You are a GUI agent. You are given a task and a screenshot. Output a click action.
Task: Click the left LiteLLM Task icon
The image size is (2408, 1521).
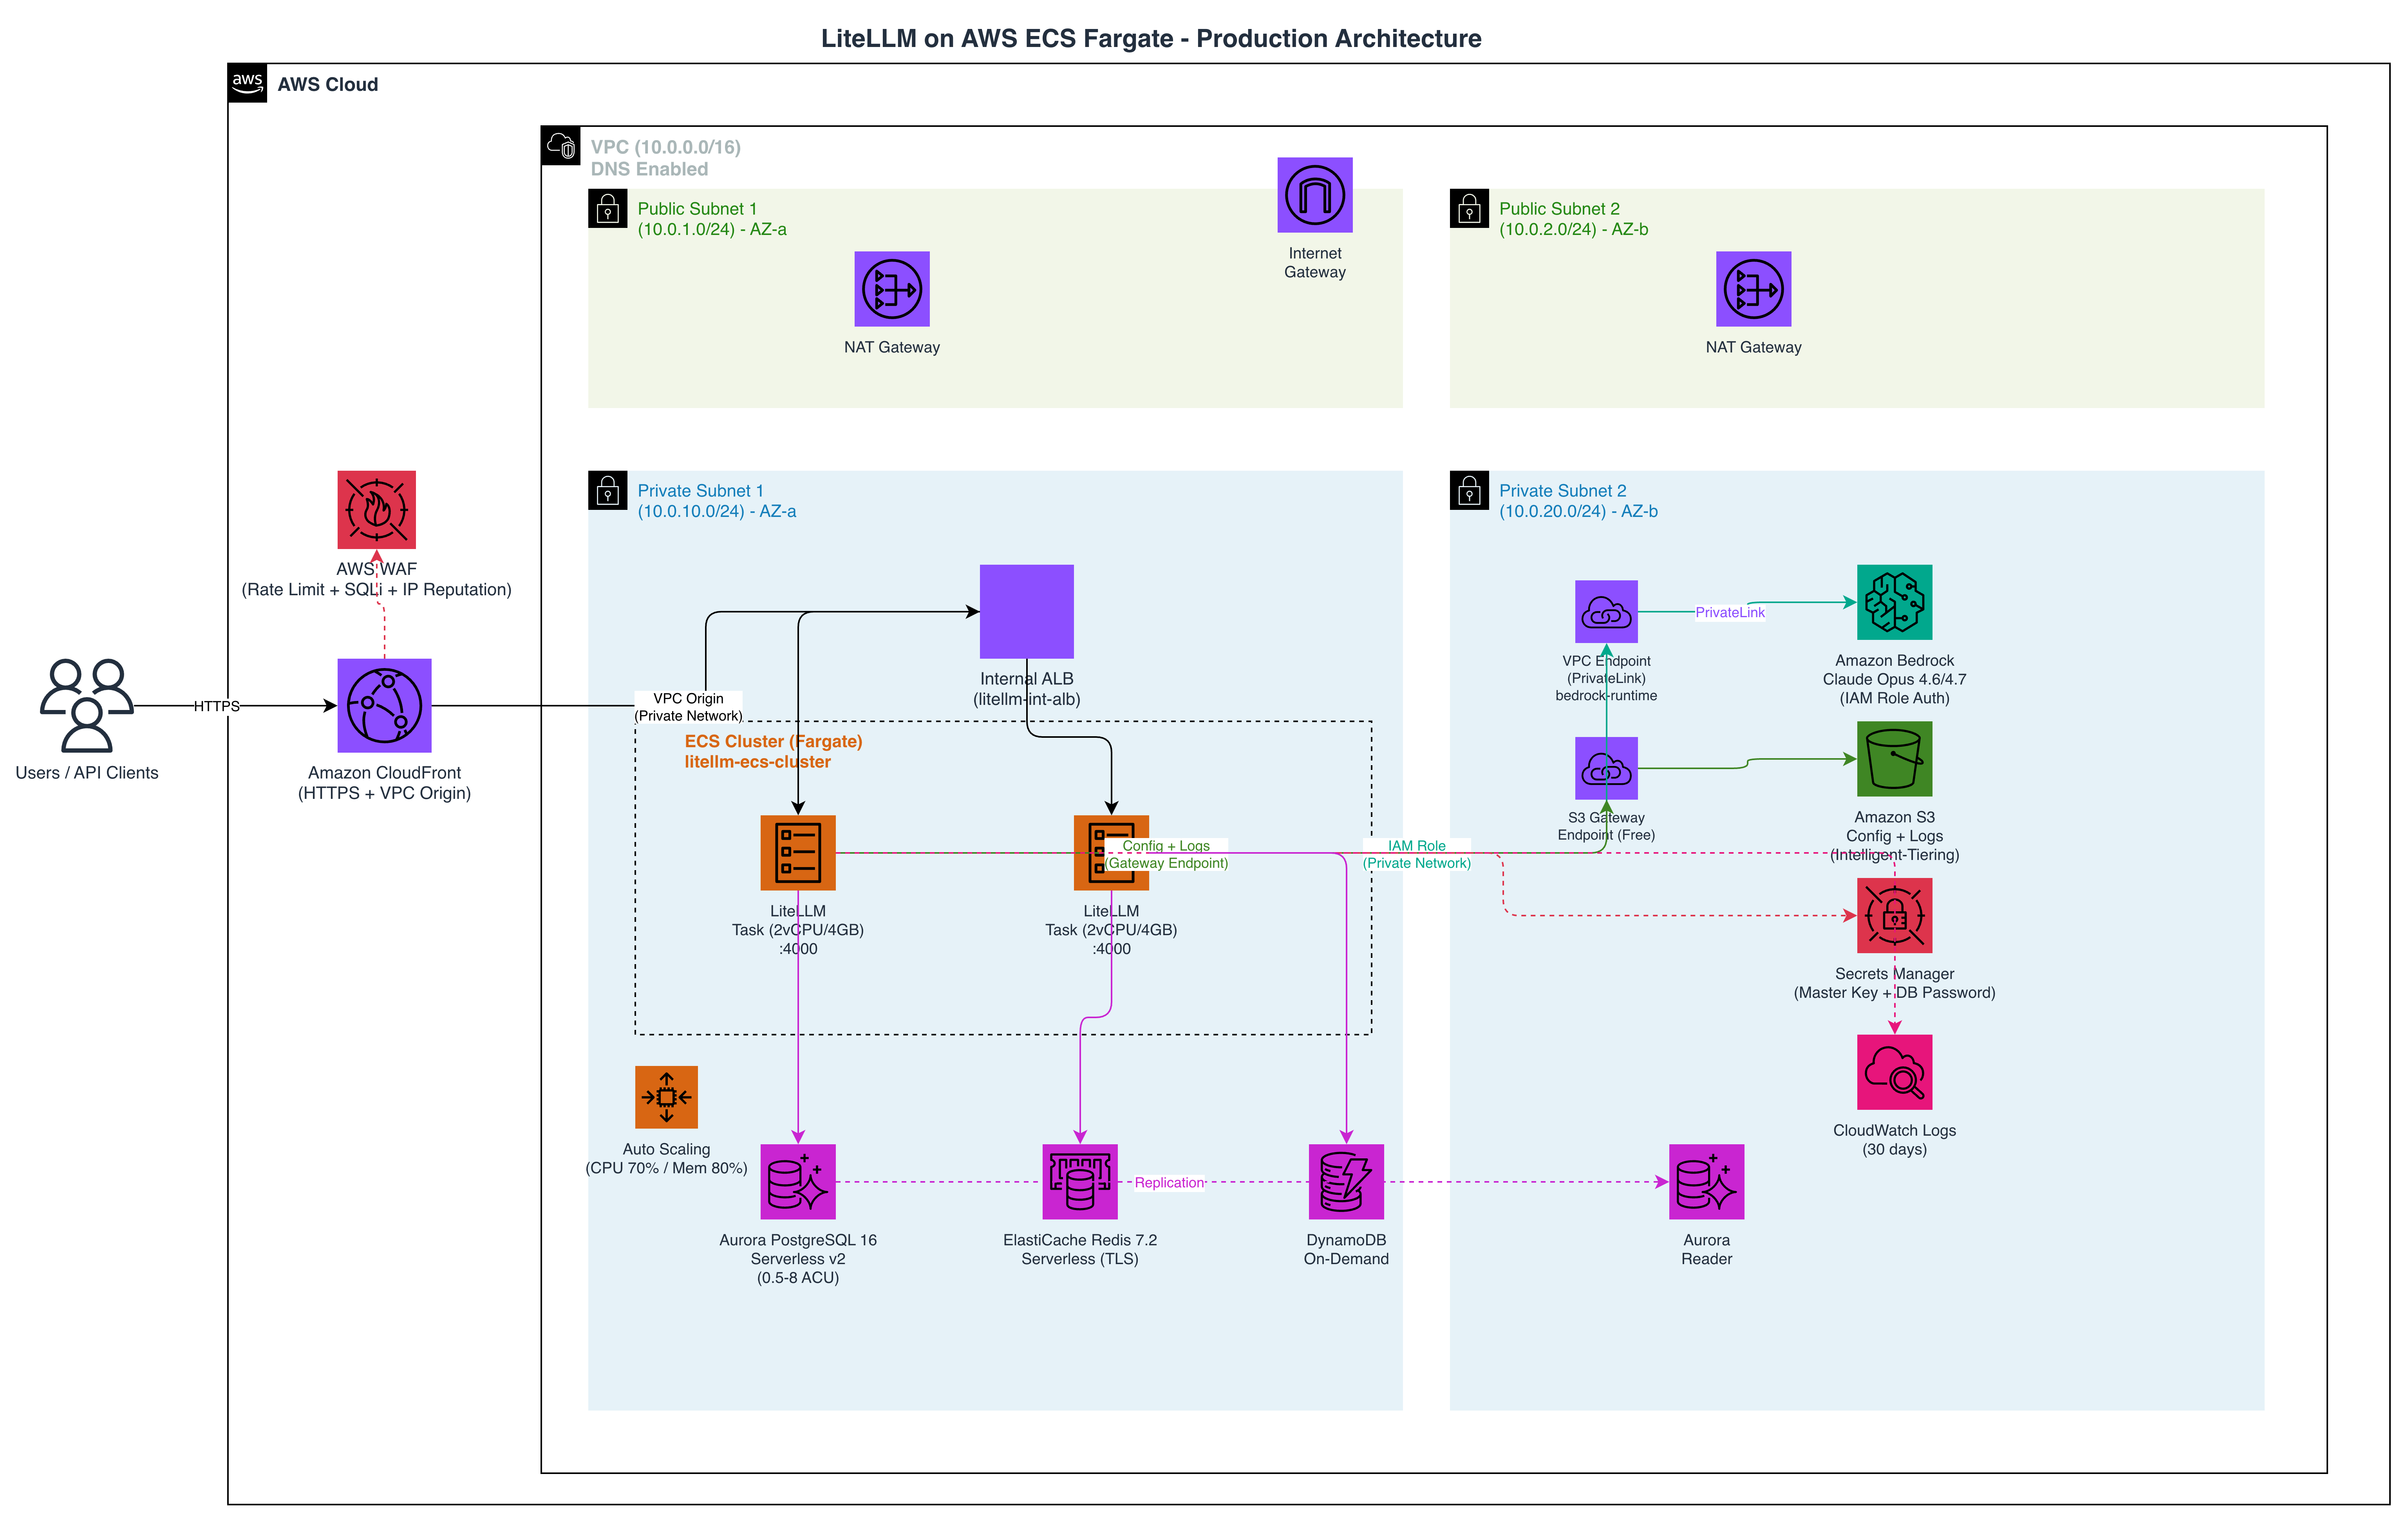(797, 853)
